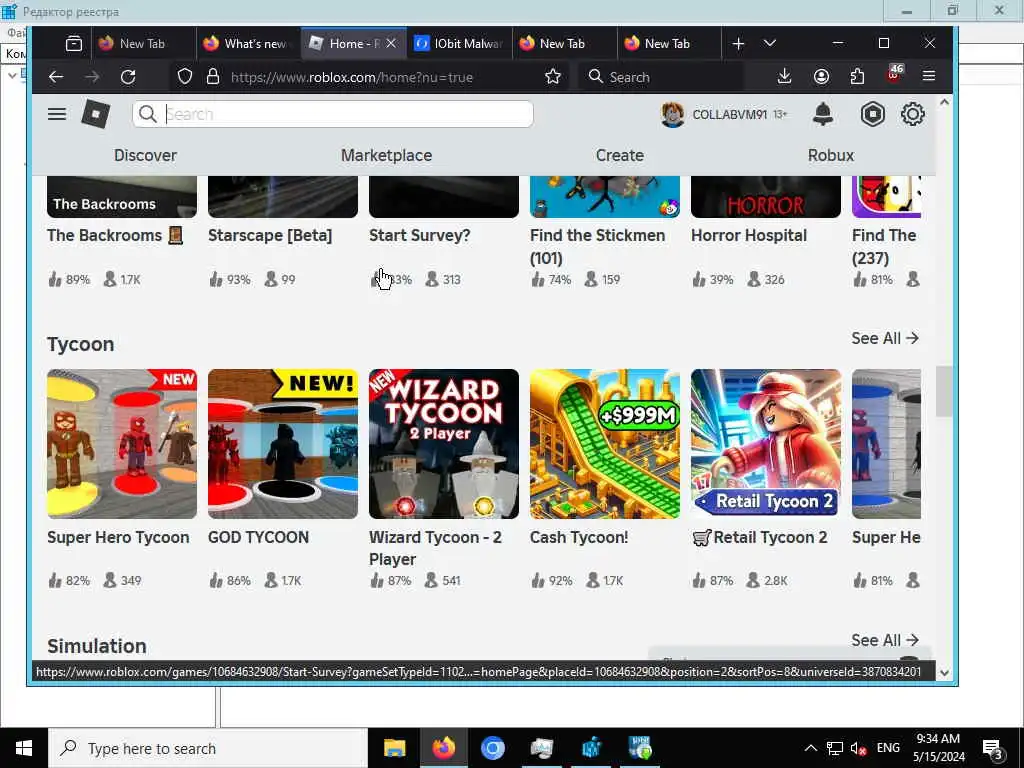Focus the Roblox search field

click(x=333, y=114)
